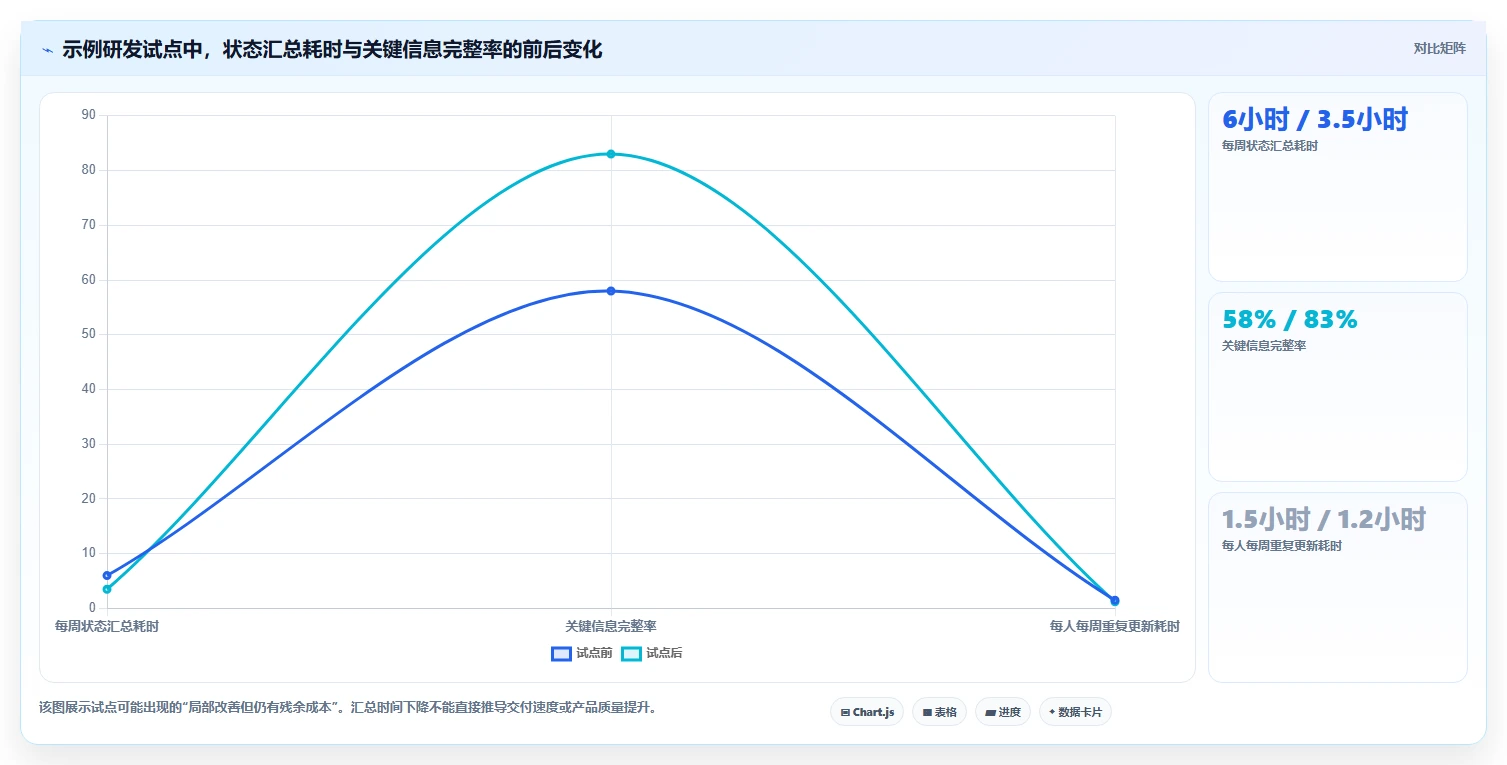The image size is (1507, 765).
Task: Click the 每人每周重复更新耗时 card caption
Action: coord(1282,546)
